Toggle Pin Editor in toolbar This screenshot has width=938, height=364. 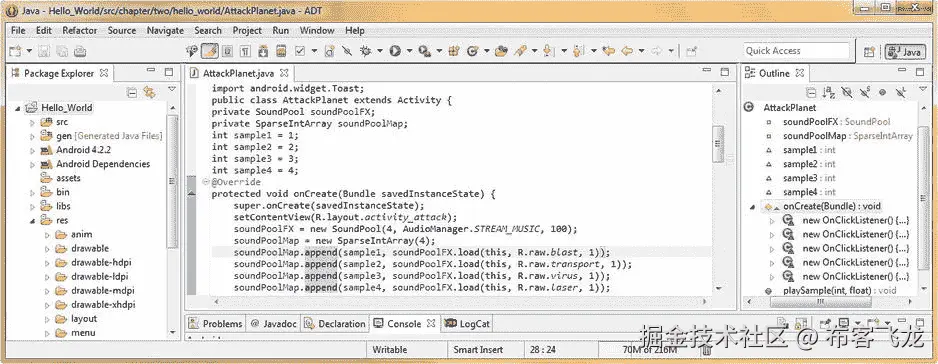coord(691,51)
